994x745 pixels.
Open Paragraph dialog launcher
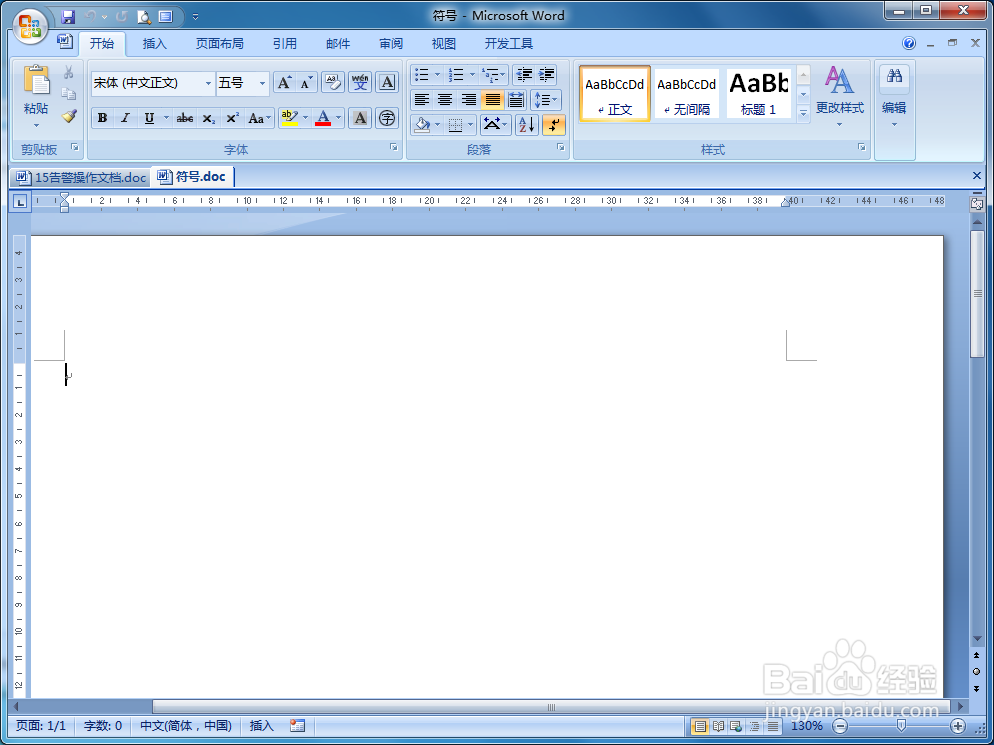(560, 147)
